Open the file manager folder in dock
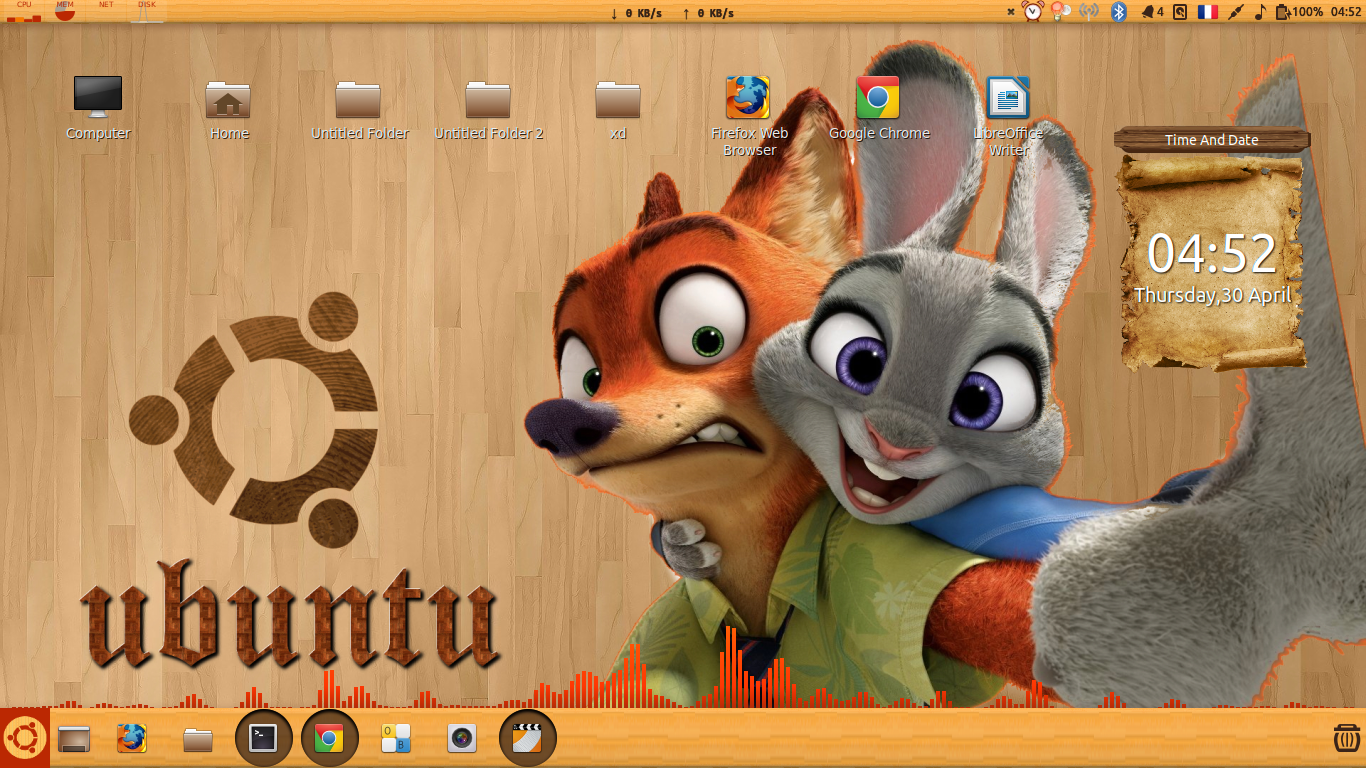Screen dimensions: 1366x768 [198, 740]
